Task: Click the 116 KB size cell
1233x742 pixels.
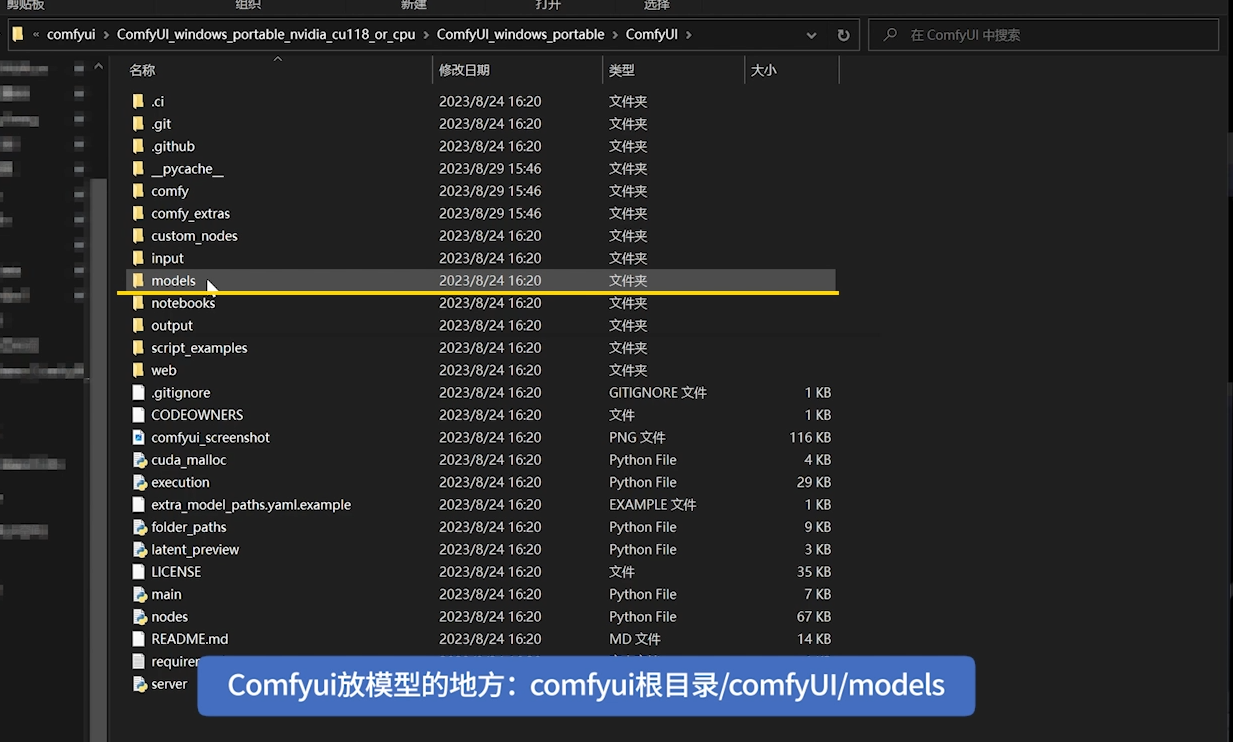Action: coord(809,437)
